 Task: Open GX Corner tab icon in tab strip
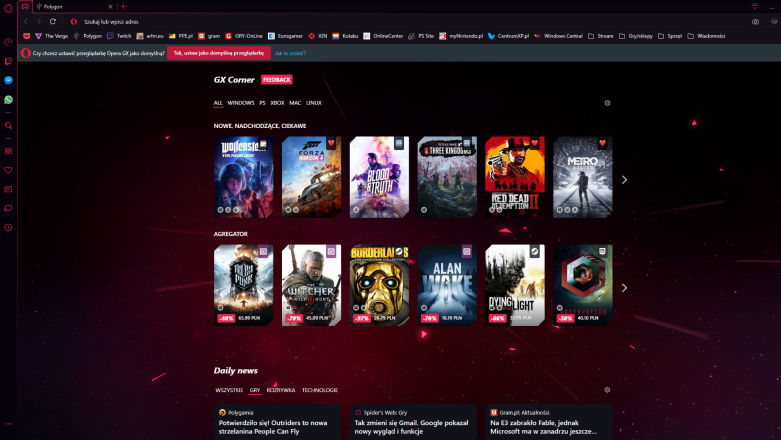(x=25, y=6)
